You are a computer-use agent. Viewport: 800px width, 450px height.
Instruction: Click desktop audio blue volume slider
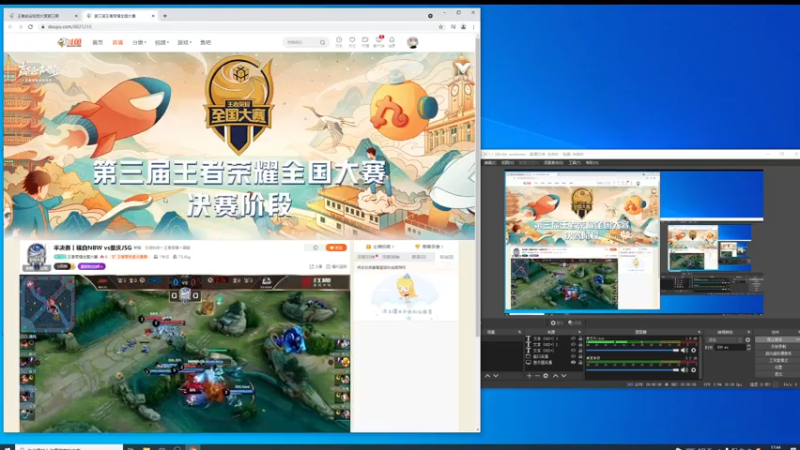633,370
